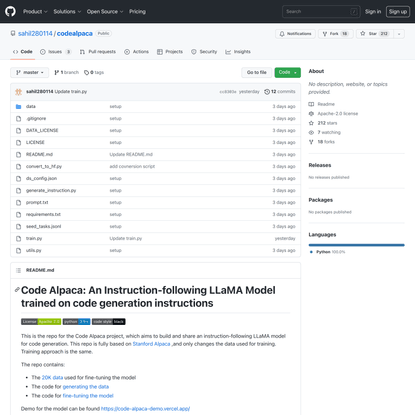415x415 pixels.
Task: Expand the green Code download dropdown
Action: [x=287, y=72]
